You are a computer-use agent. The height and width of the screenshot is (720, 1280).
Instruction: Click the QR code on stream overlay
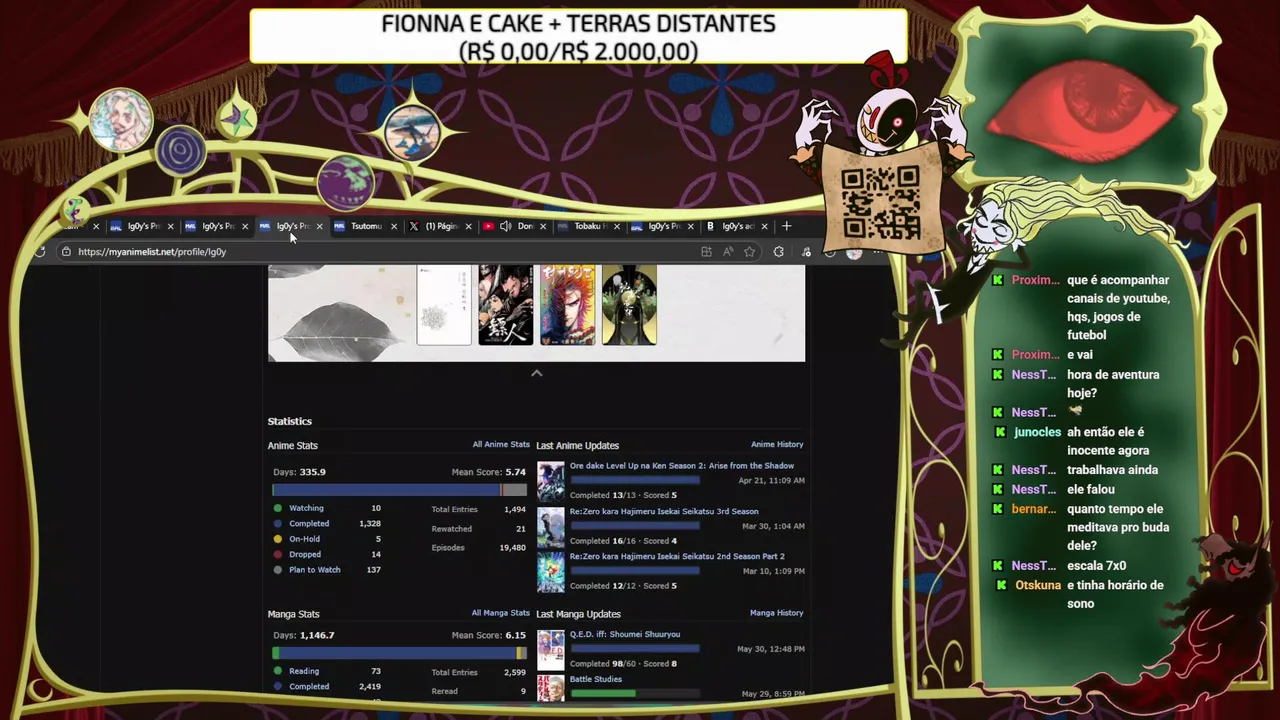pos(880,202)
